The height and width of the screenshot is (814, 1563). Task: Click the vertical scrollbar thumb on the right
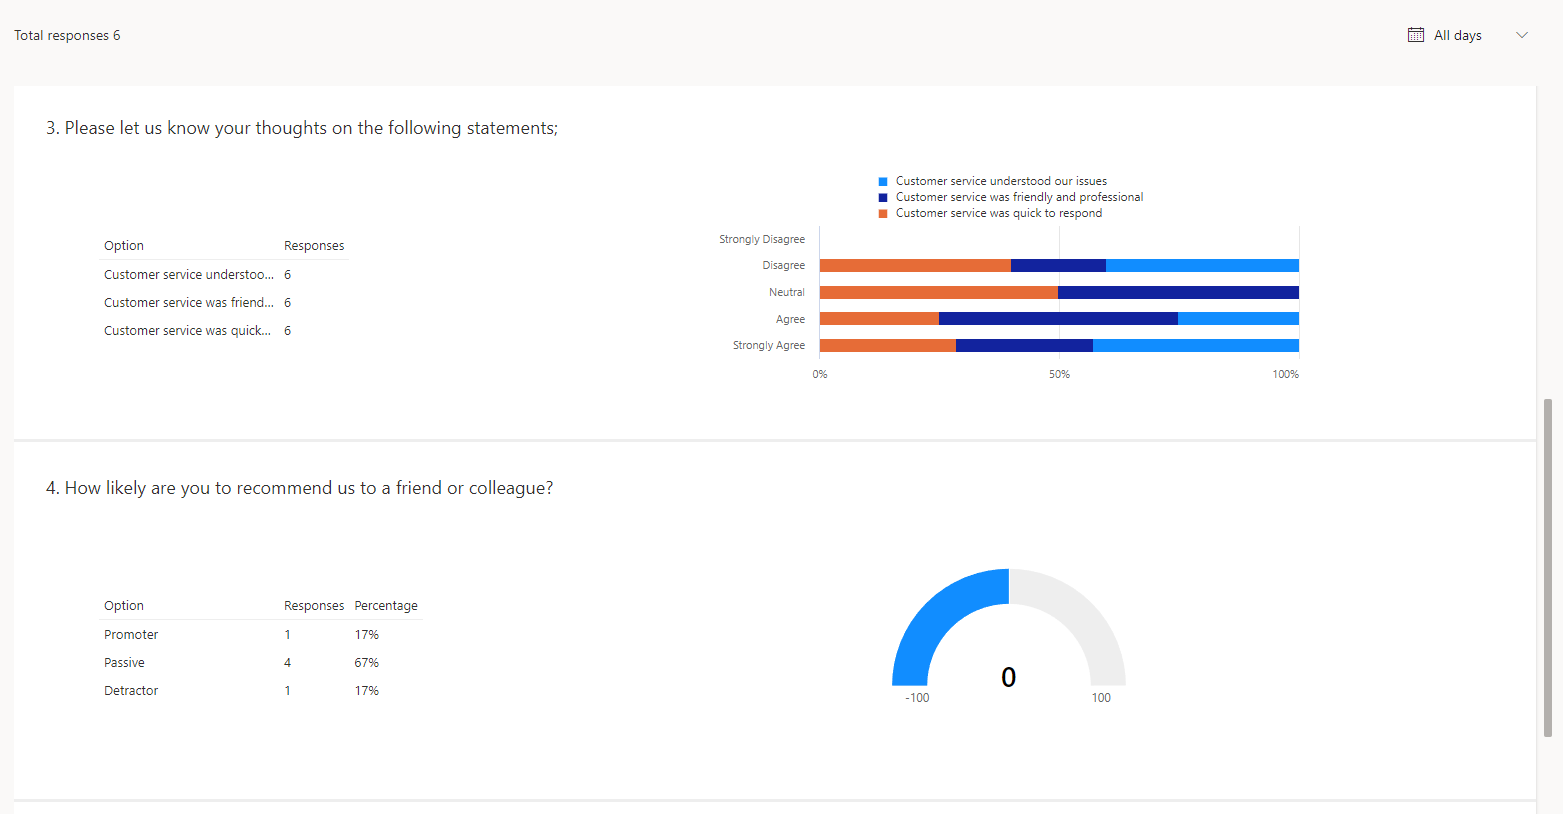pyautogui.click(x=1548, y=568)
